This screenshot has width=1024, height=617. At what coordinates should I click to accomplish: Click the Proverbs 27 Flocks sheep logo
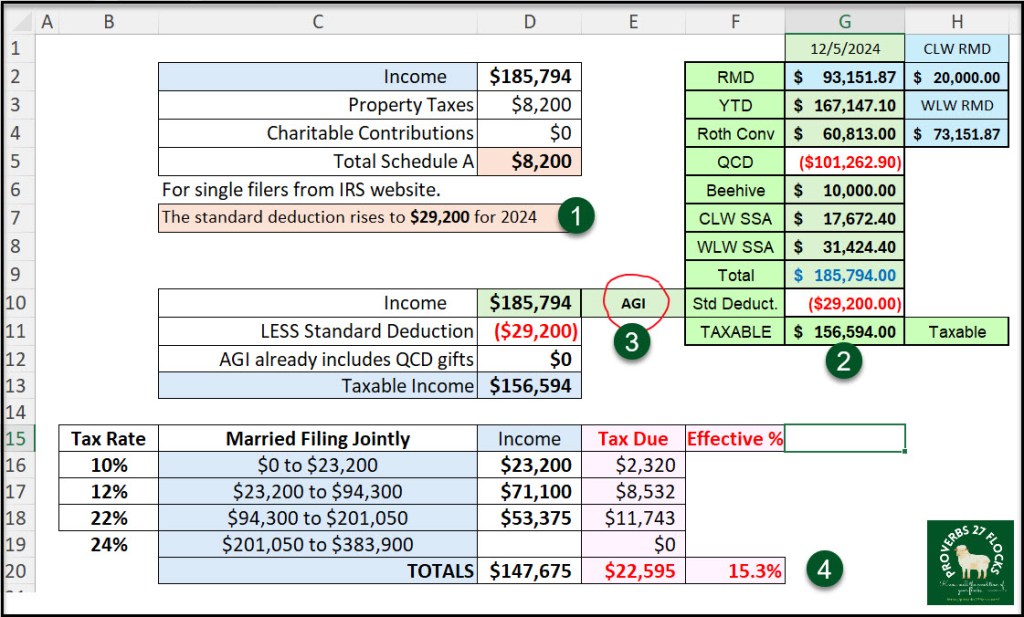pos(969,561)
